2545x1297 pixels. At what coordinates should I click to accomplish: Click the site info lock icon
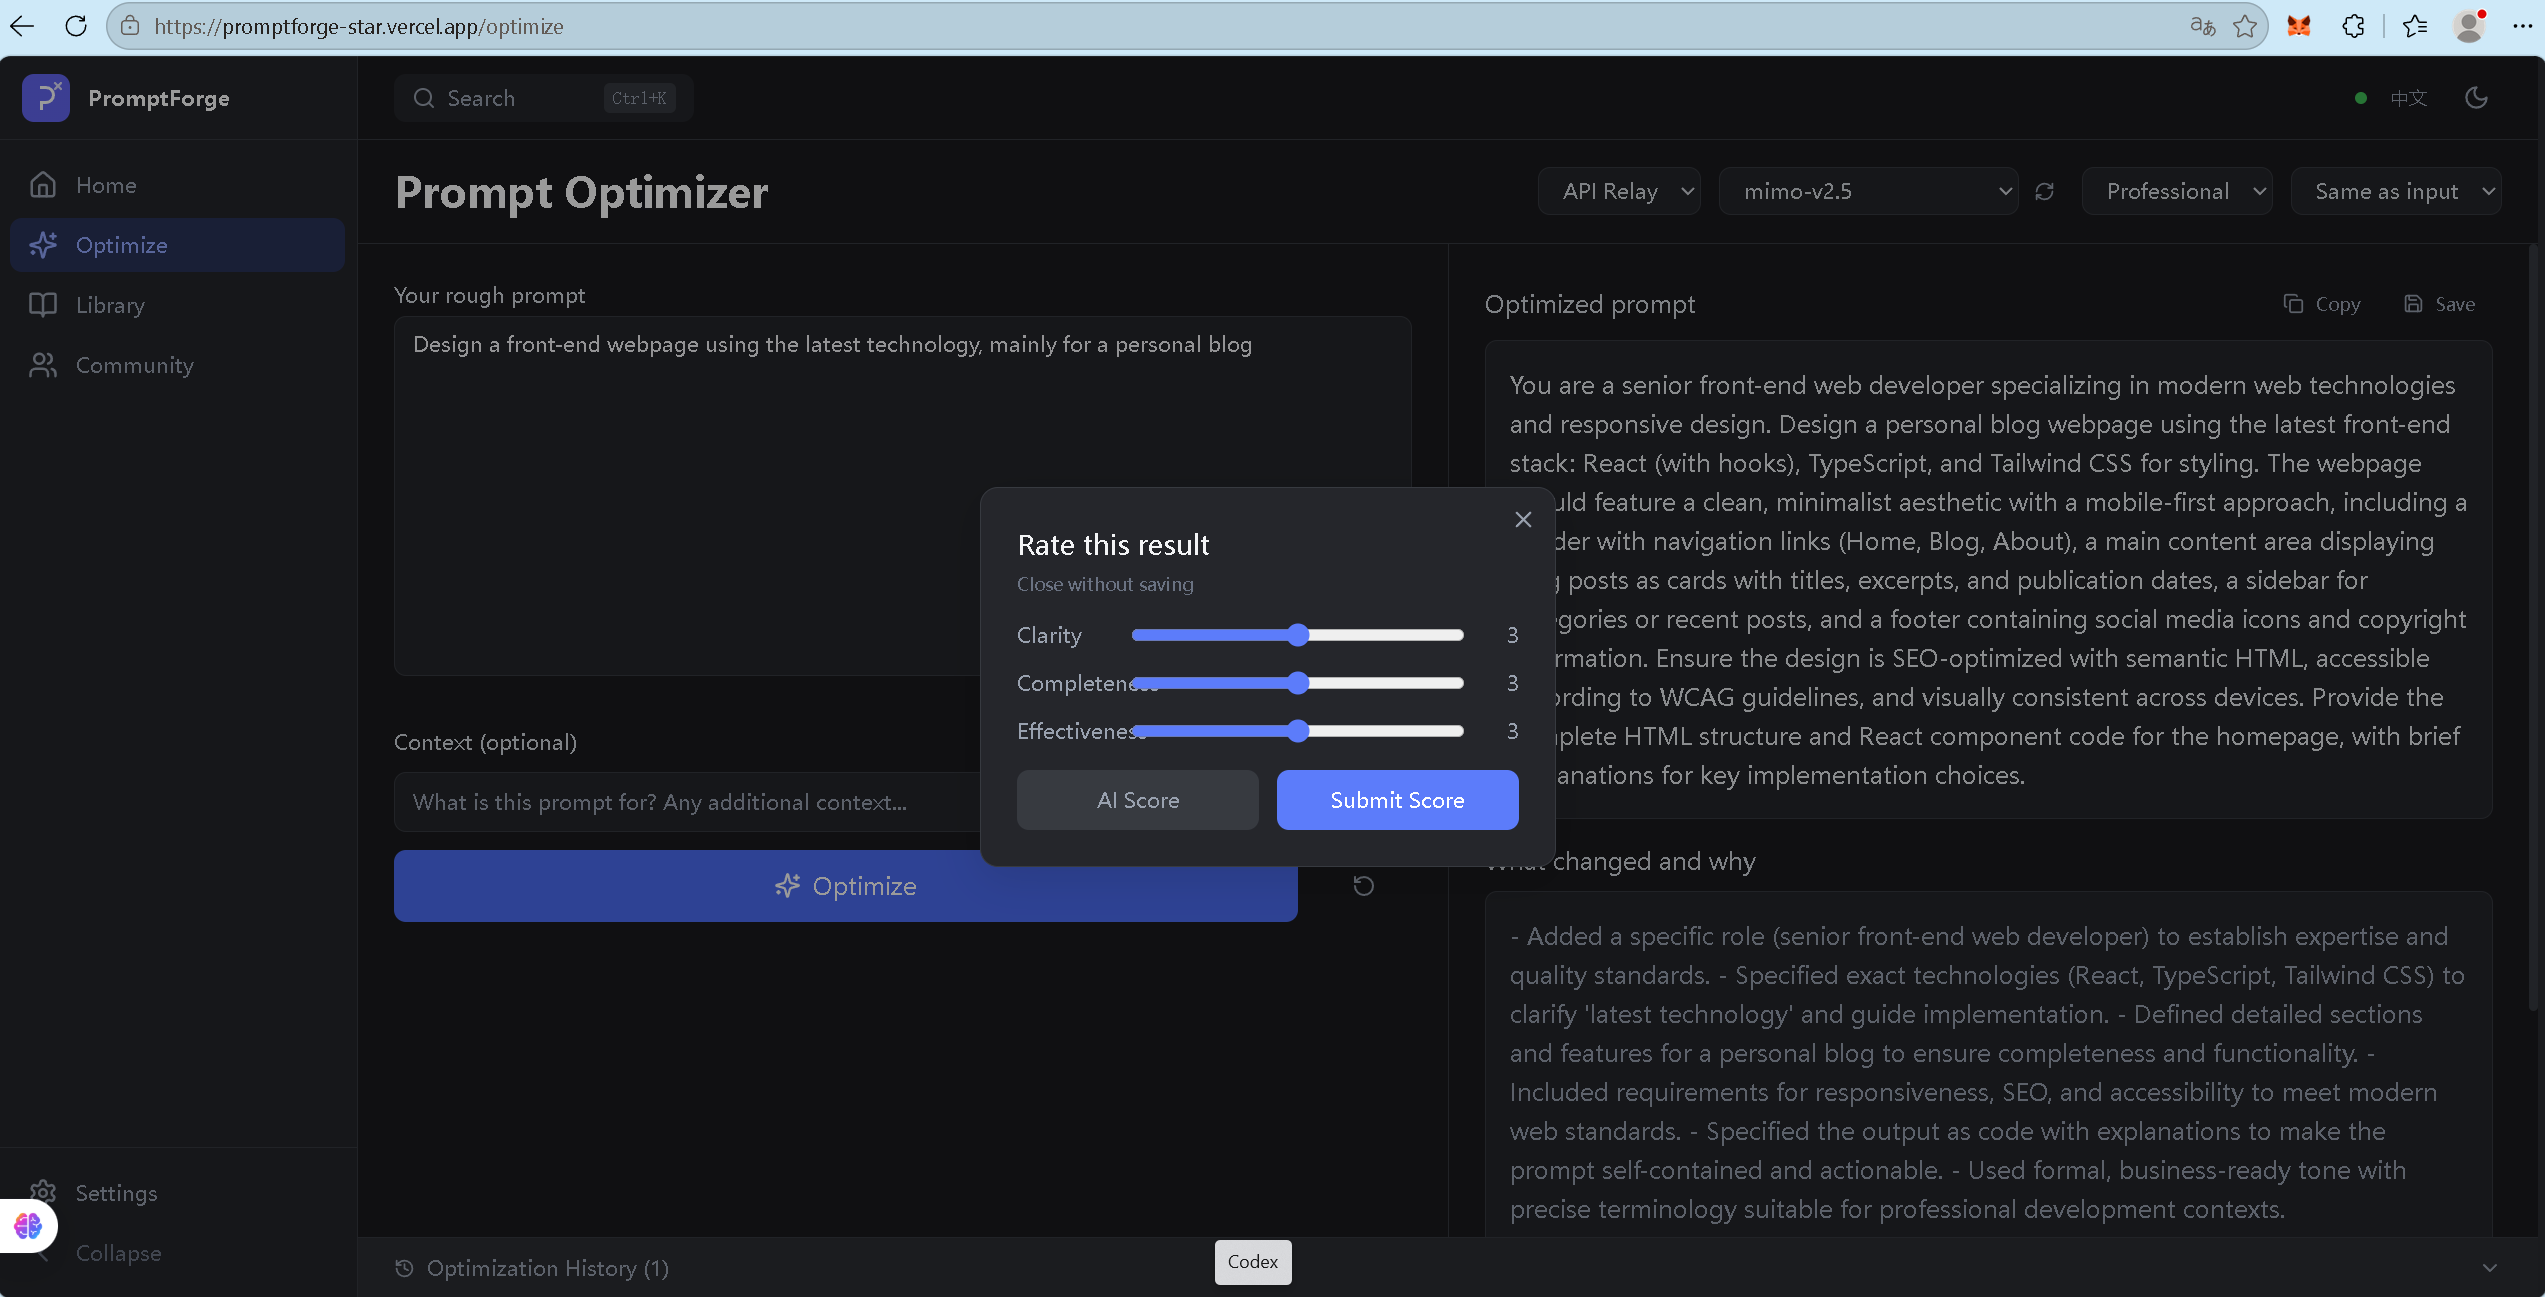click(130, 26)
